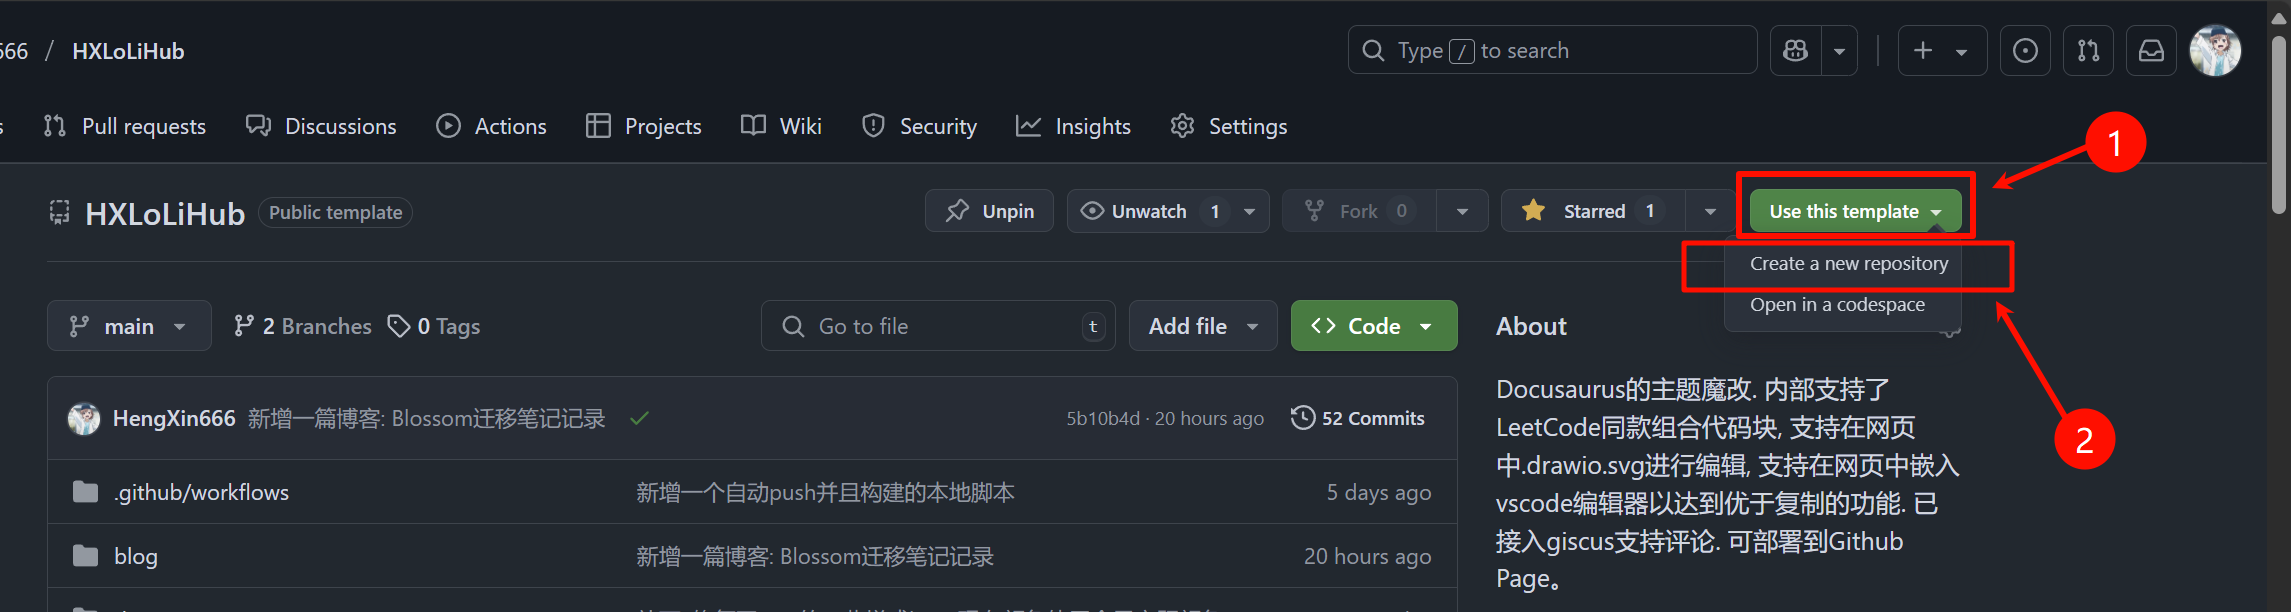Click the HengXin666 commit avatar
The height and width of the screenshot is (612, 2291).
pos(84,418)
